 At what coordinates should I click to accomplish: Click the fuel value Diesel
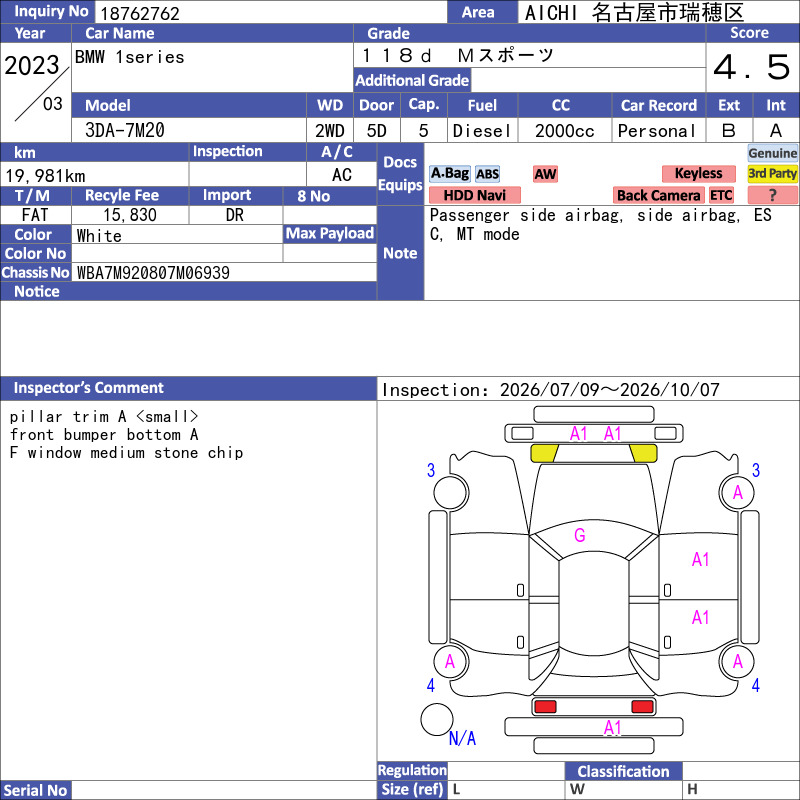(482, 131)
